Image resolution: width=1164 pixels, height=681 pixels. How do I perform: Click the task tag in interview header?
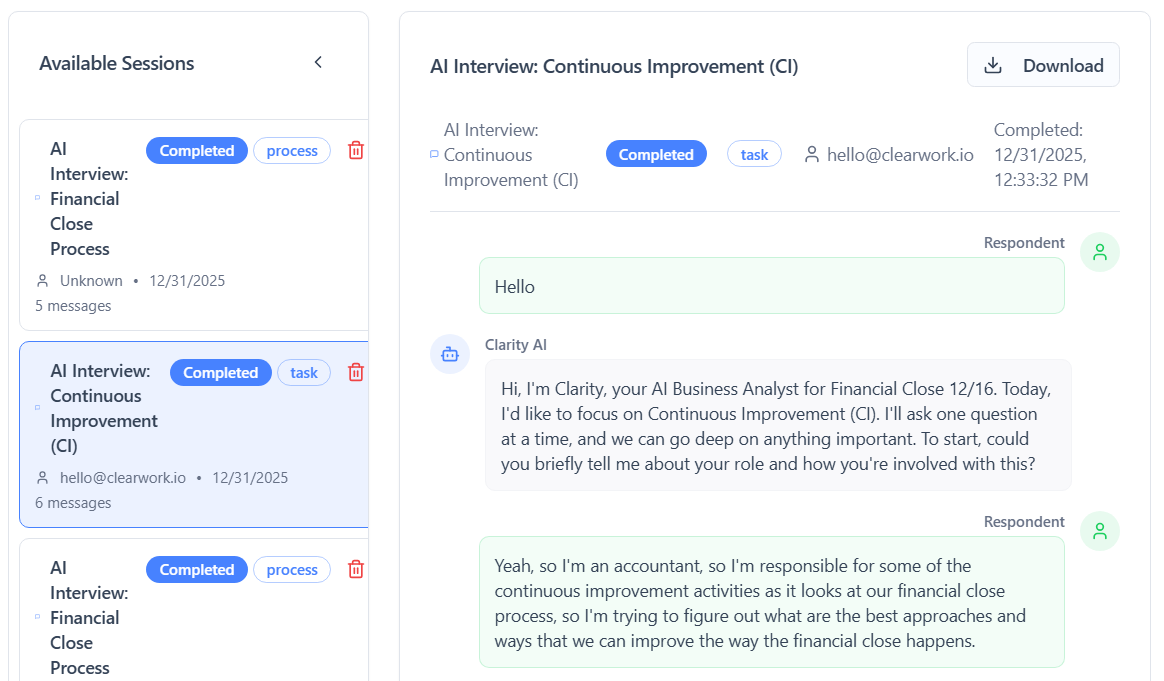click(x=754, y=154)
